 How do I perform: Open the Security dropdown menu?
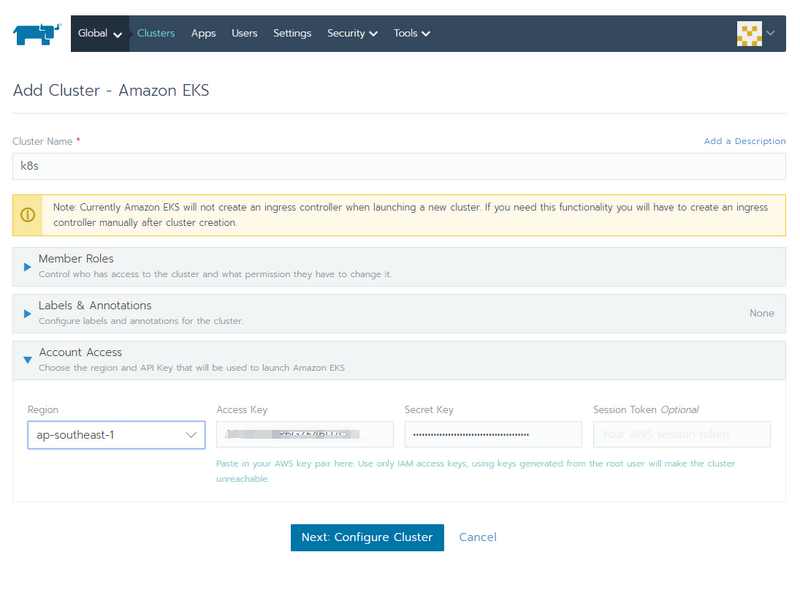coord(352,33)
